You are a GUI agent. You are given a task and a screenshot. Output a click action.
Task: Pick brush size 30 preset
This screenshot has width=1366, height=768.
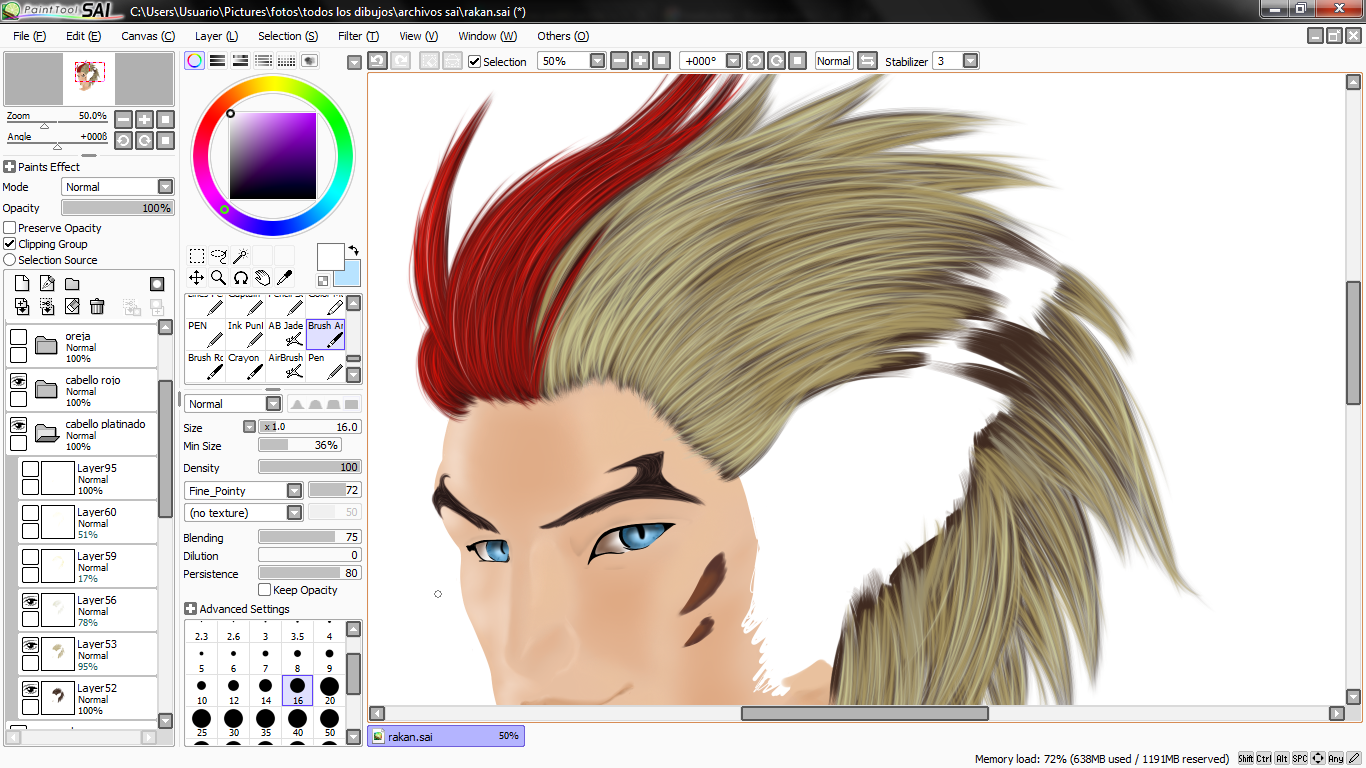pyautogui.click(x=233, y=723)
